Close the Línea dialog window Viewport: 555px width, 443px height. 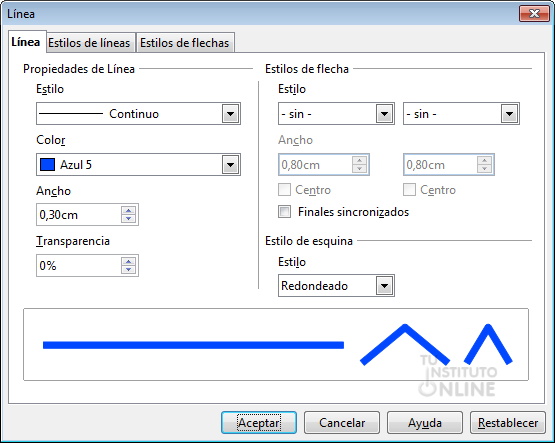pos(534,14)
